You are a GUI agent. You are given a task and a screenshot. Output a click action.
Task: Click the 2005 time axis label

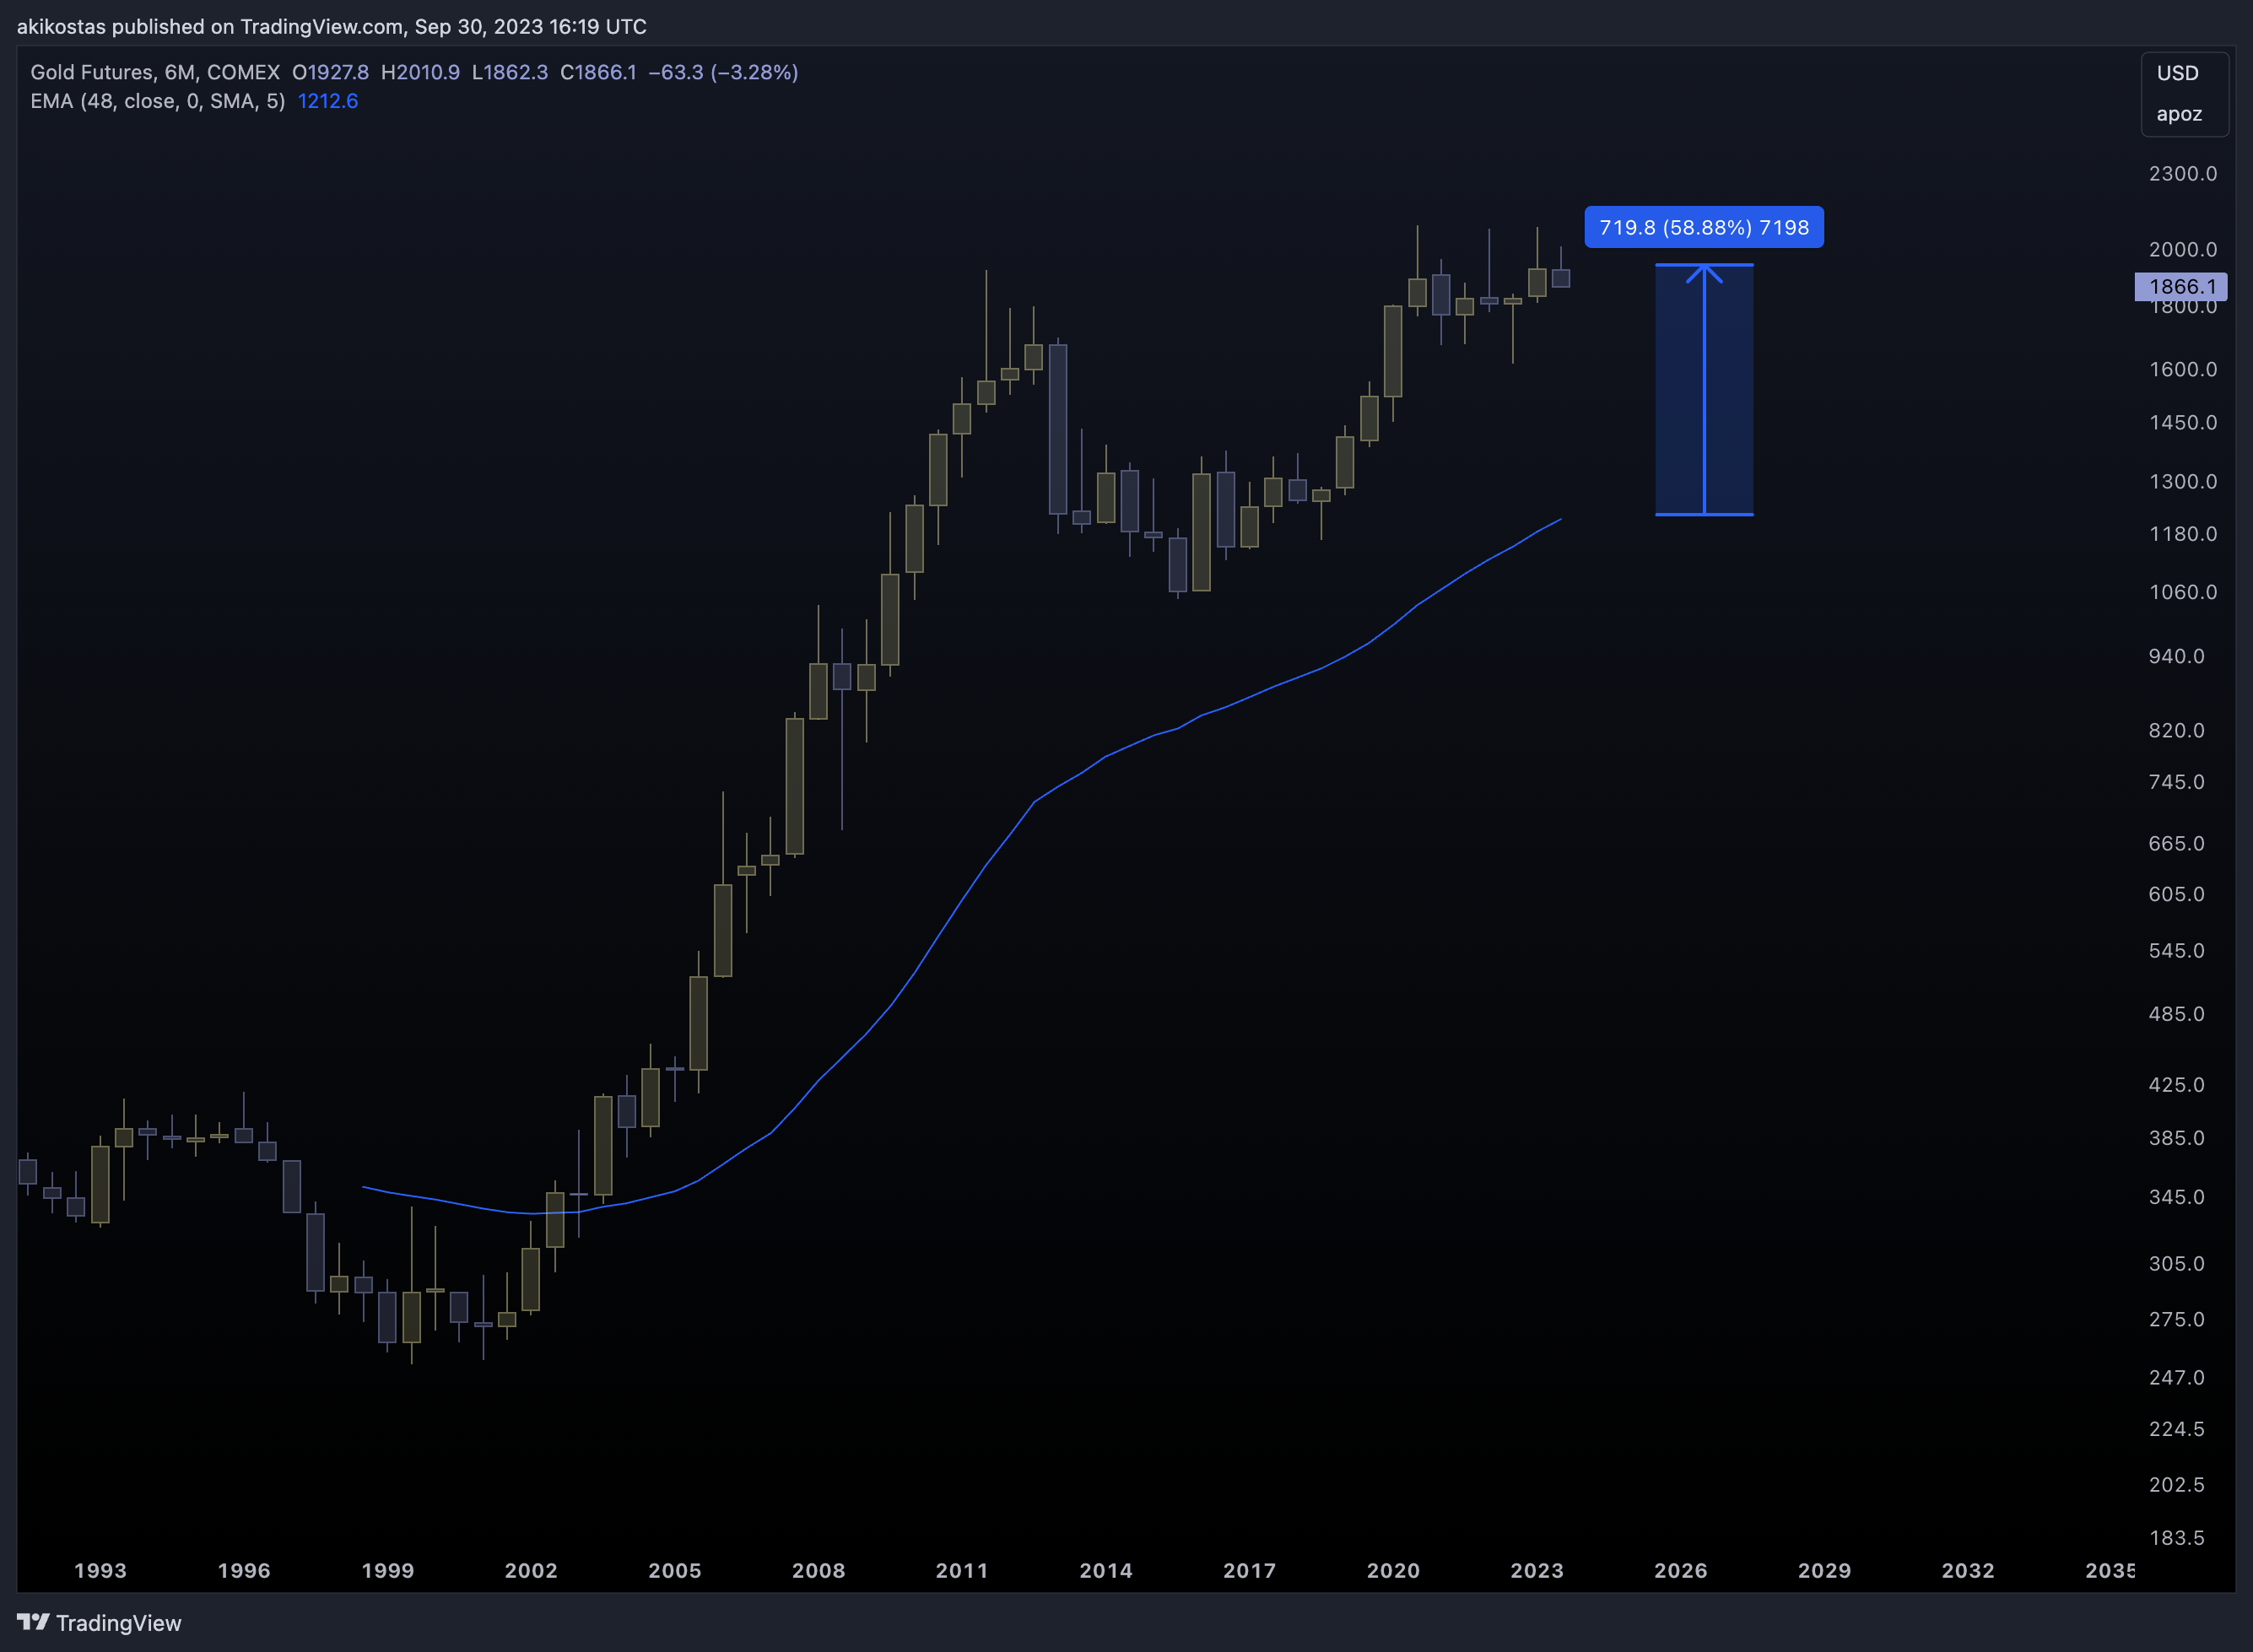675,1571
